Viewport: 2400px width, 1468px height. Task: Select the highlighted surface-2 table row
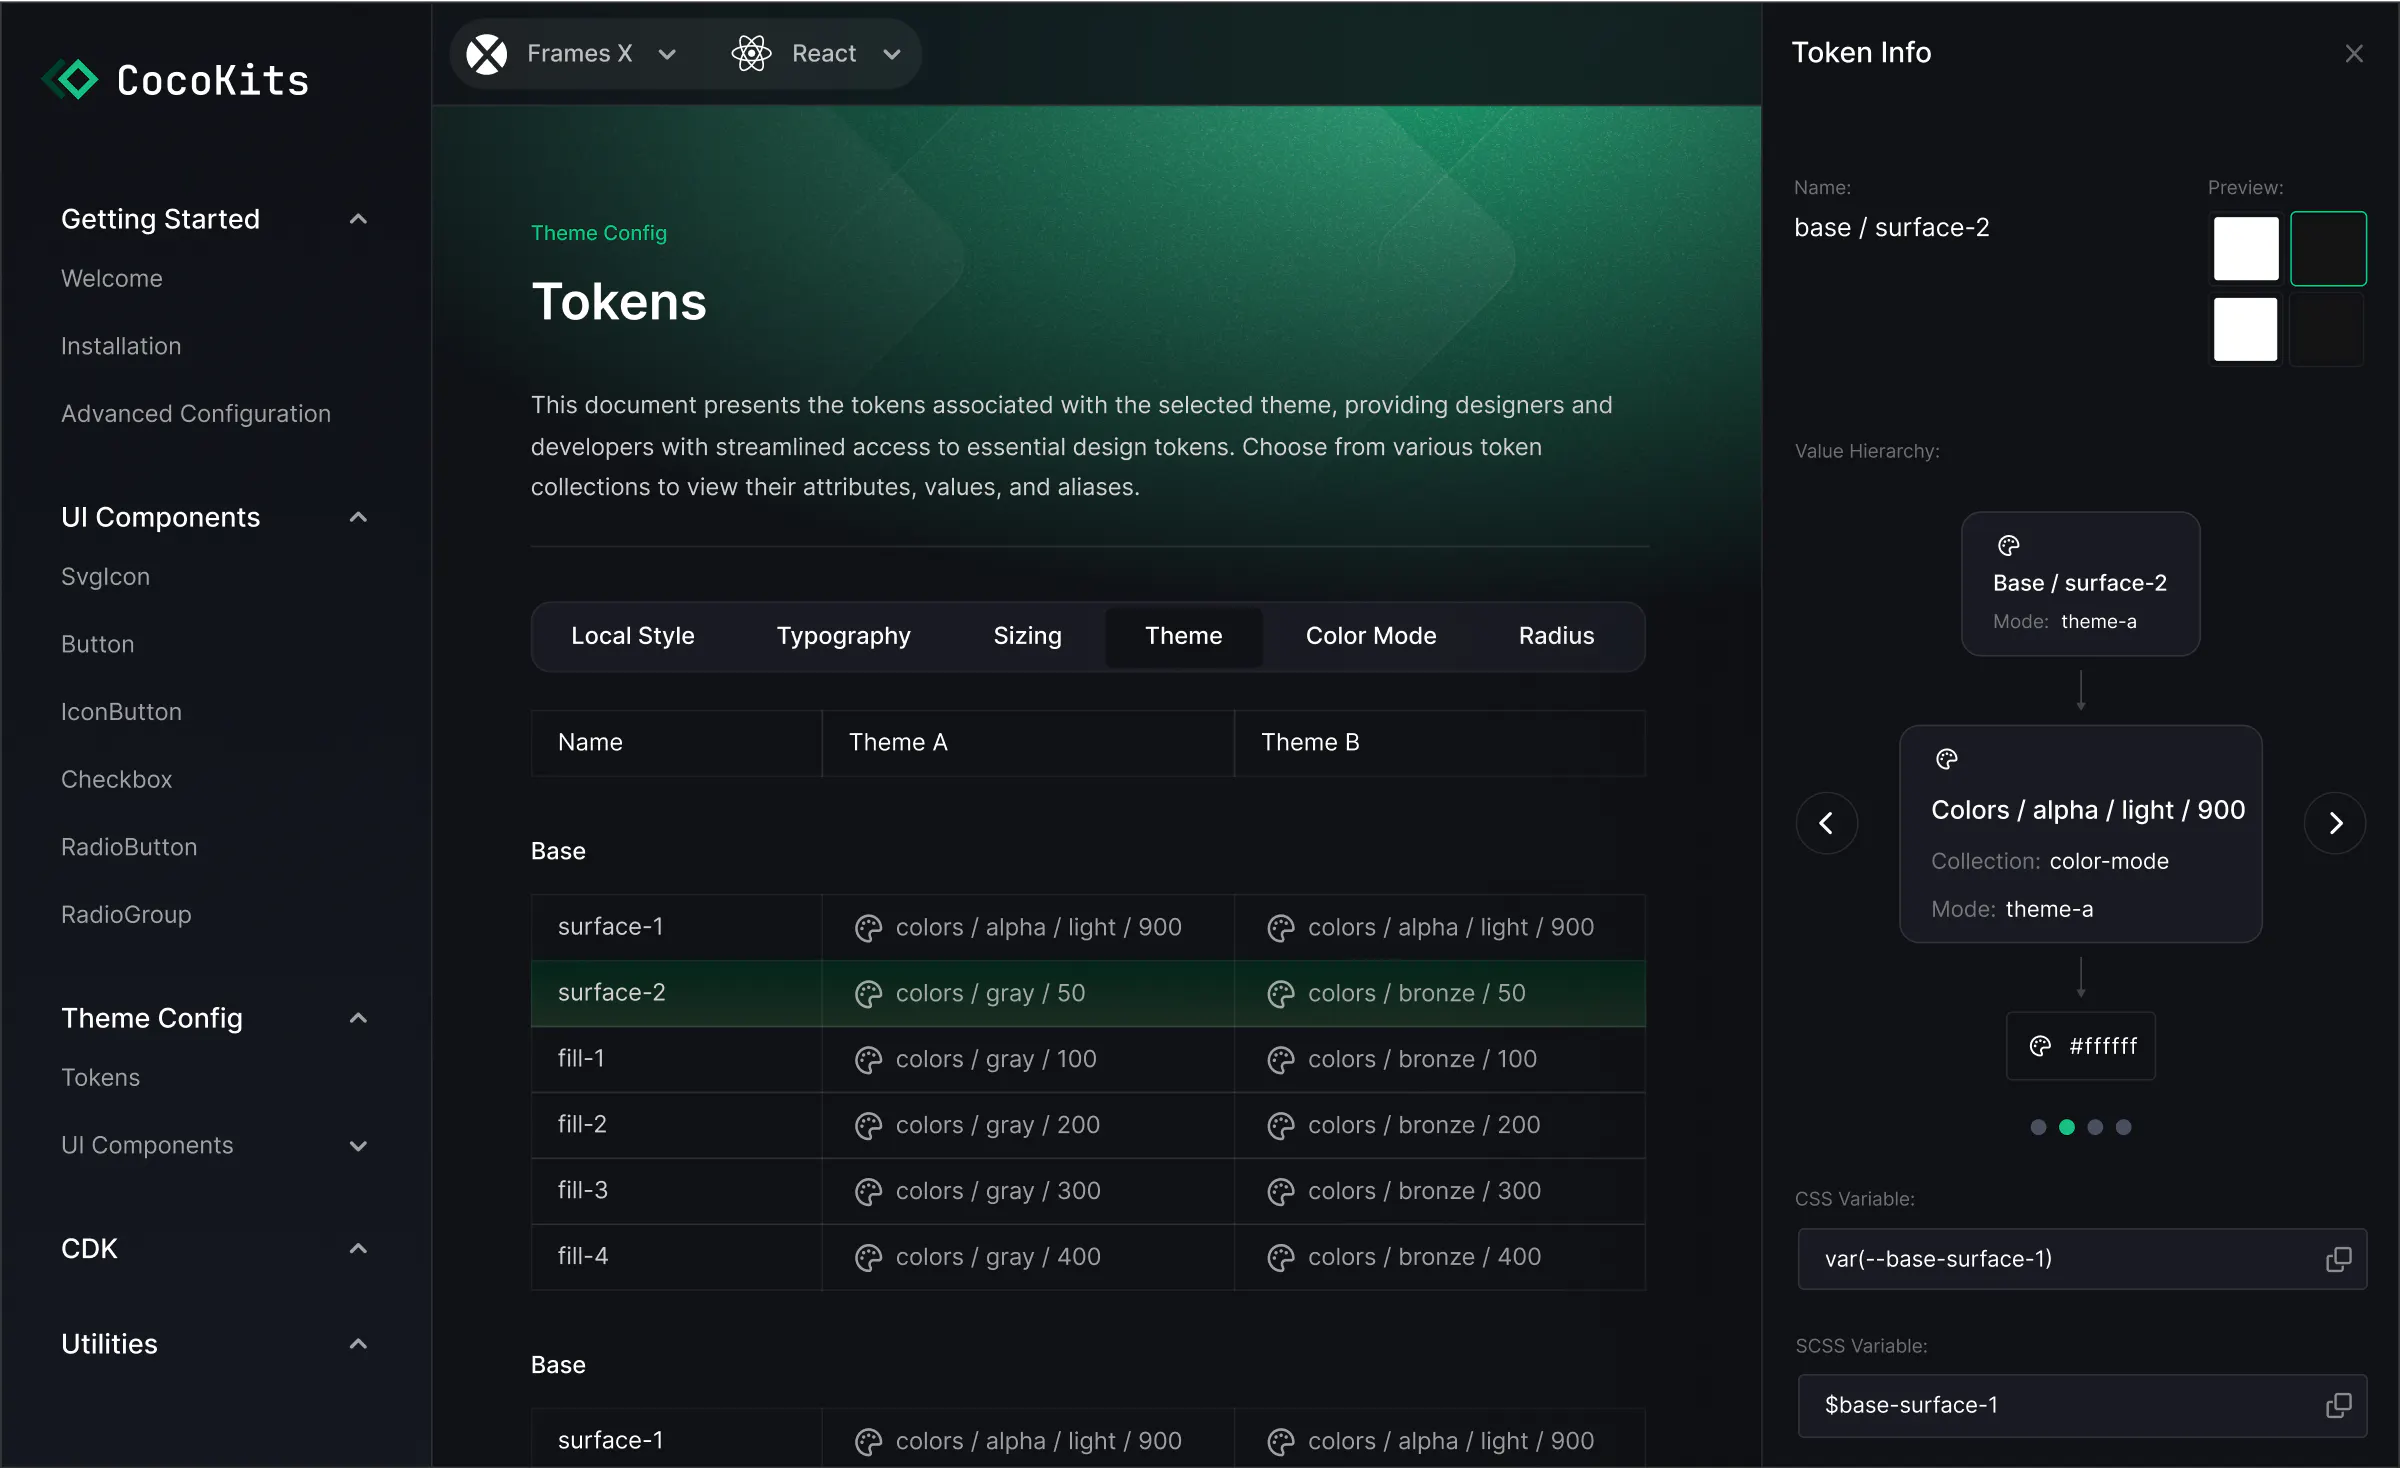click(x=1088, y=994)
